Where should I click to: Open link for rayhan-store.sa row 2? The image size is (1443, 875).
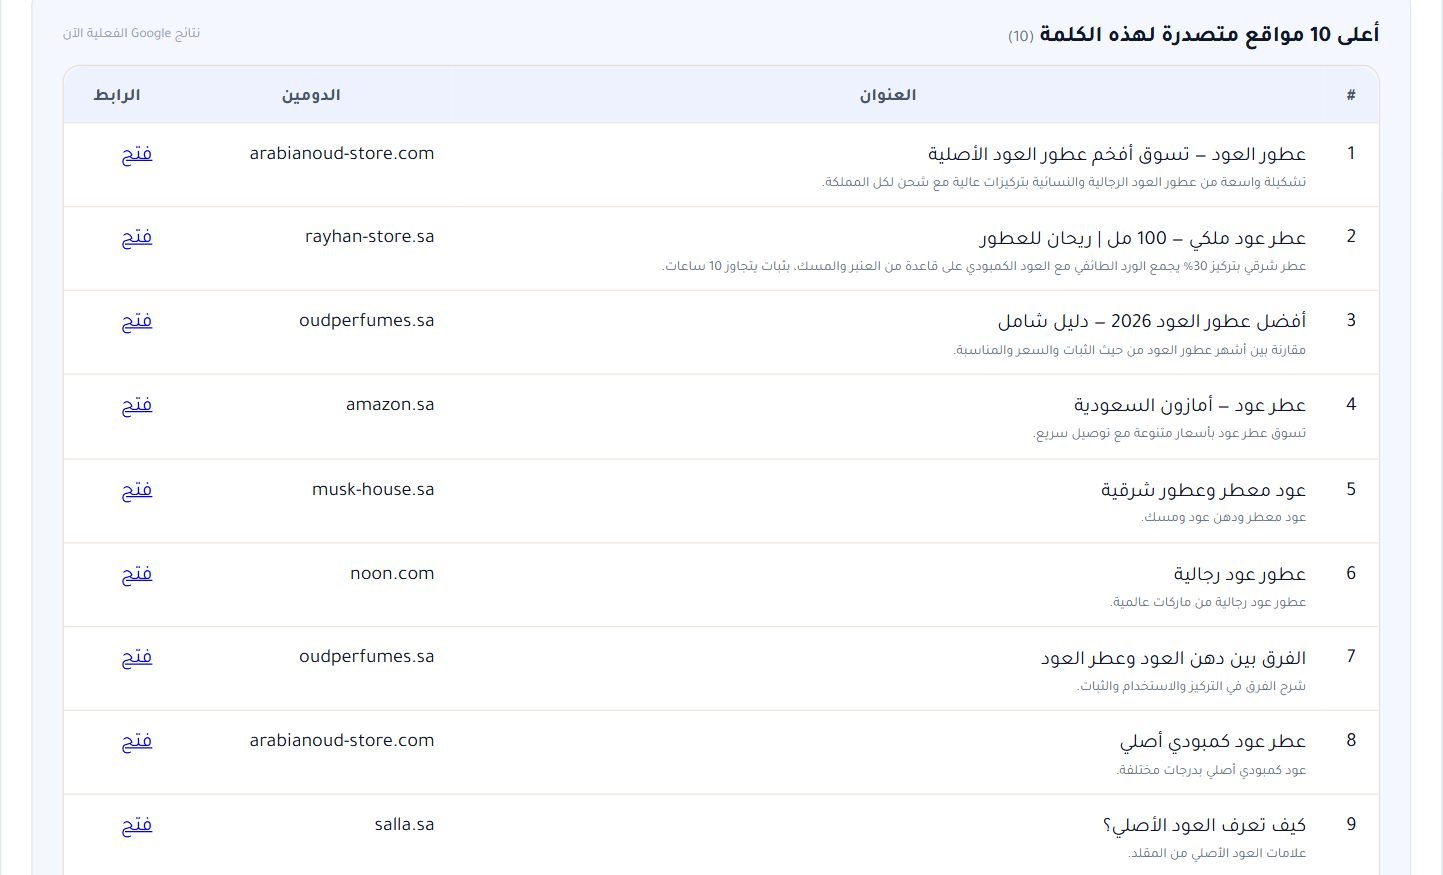[x=137, y=237]
